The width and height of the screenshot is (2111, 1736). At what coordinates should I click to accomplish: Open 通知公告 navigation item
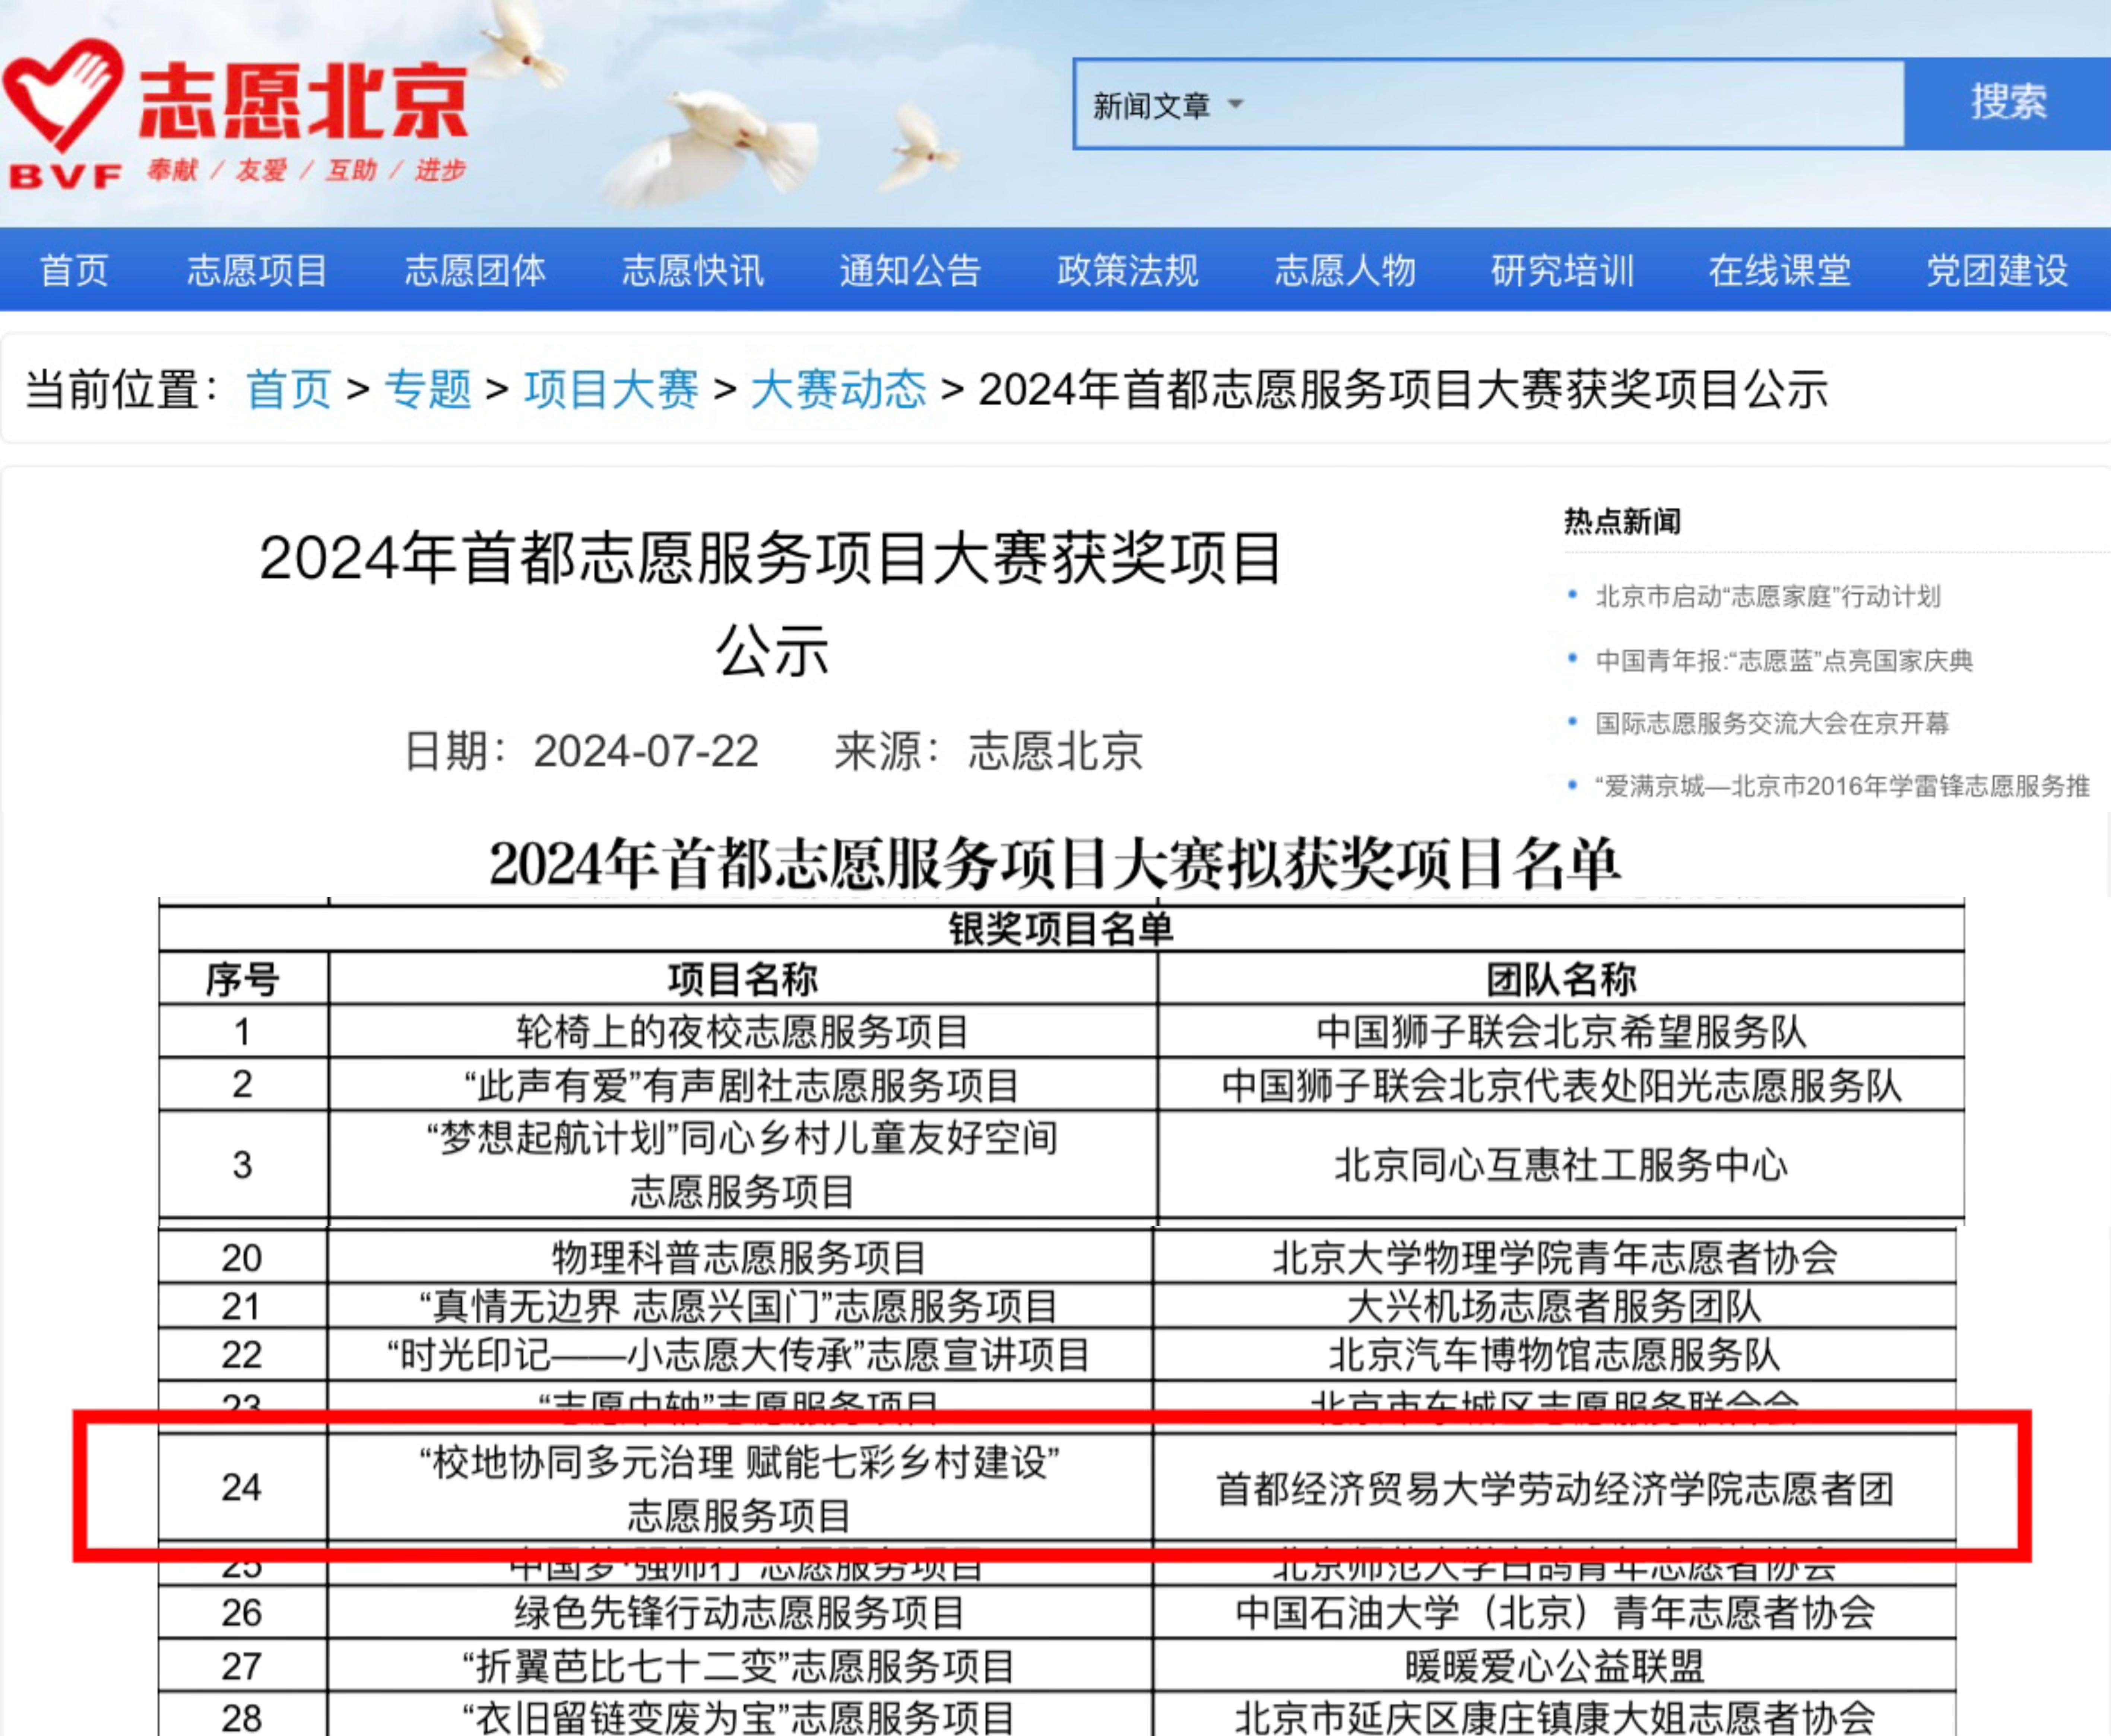[x=910, y=270]
